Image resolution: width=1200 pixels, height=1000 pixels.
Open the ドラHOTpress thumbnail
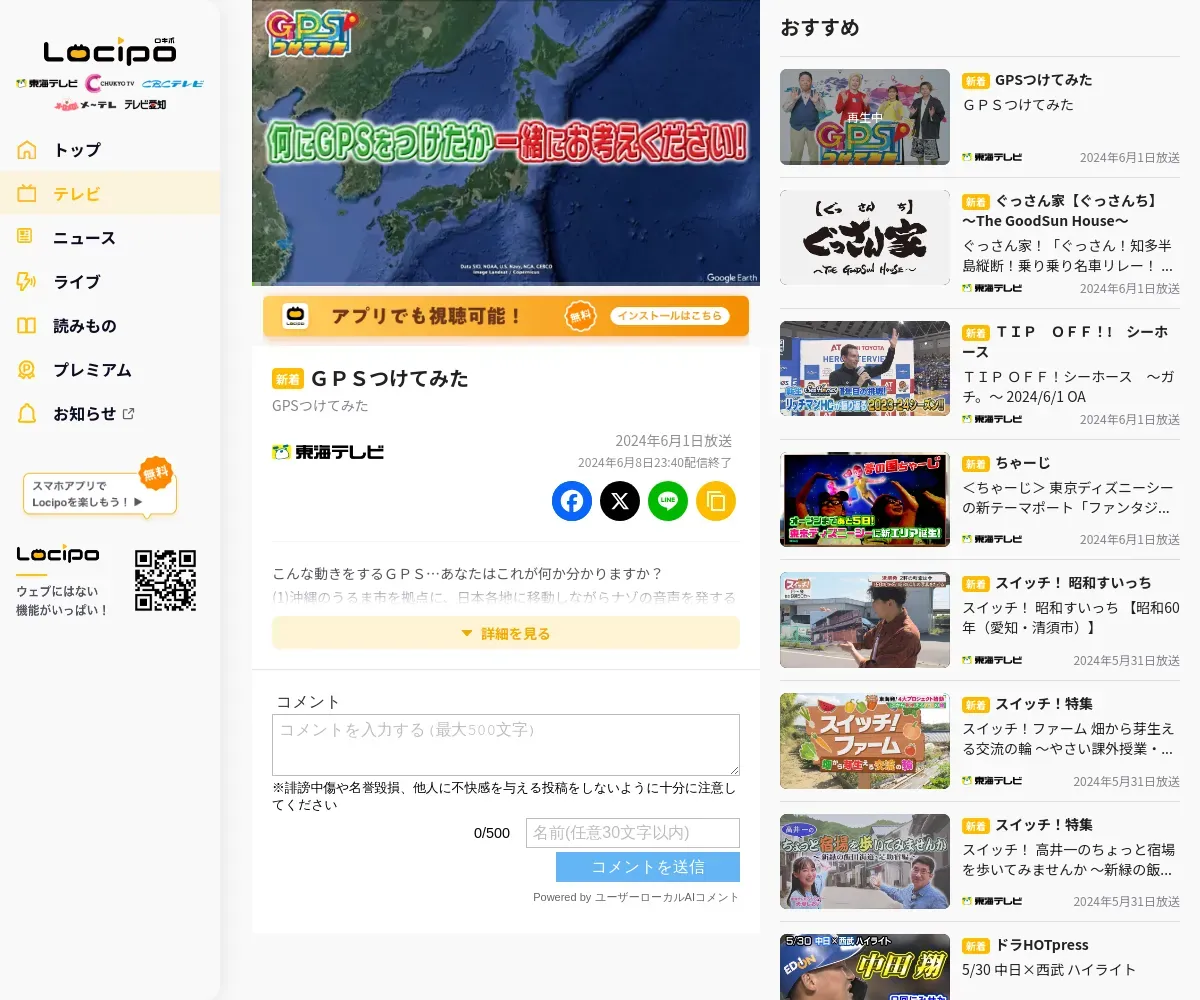tap(865, 967)
